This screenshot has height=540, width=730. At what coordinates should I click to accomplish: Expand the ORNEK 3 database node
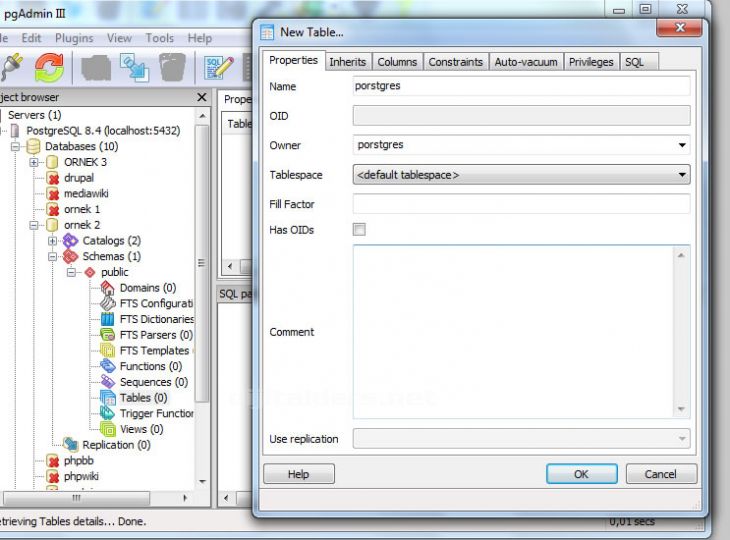34,162
